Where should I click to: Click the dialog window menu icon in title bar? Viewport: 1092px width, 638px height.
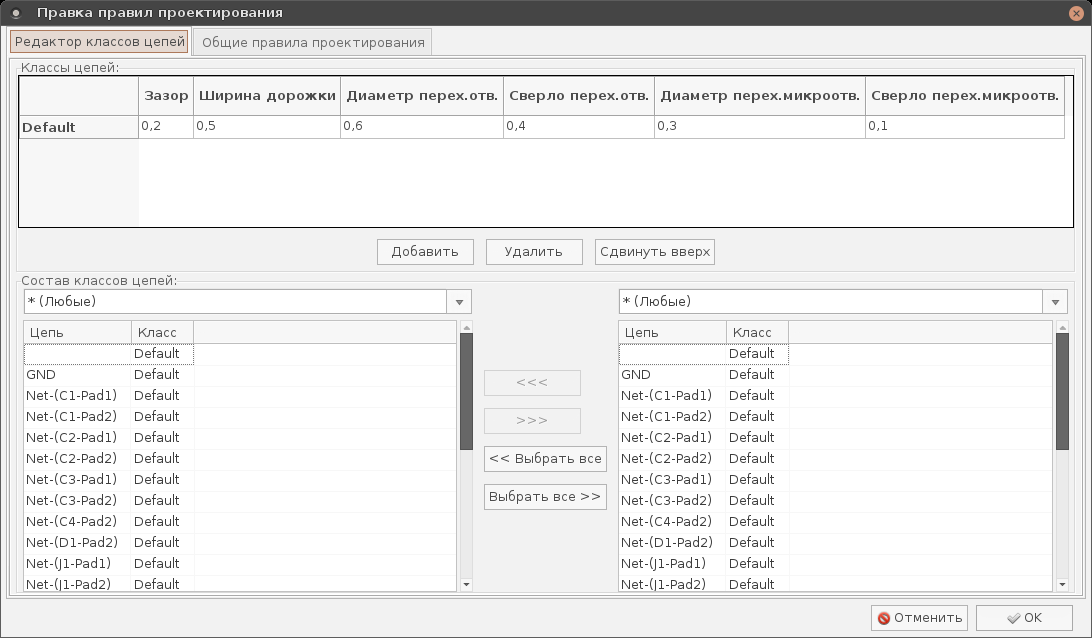(x=15, y=13)
